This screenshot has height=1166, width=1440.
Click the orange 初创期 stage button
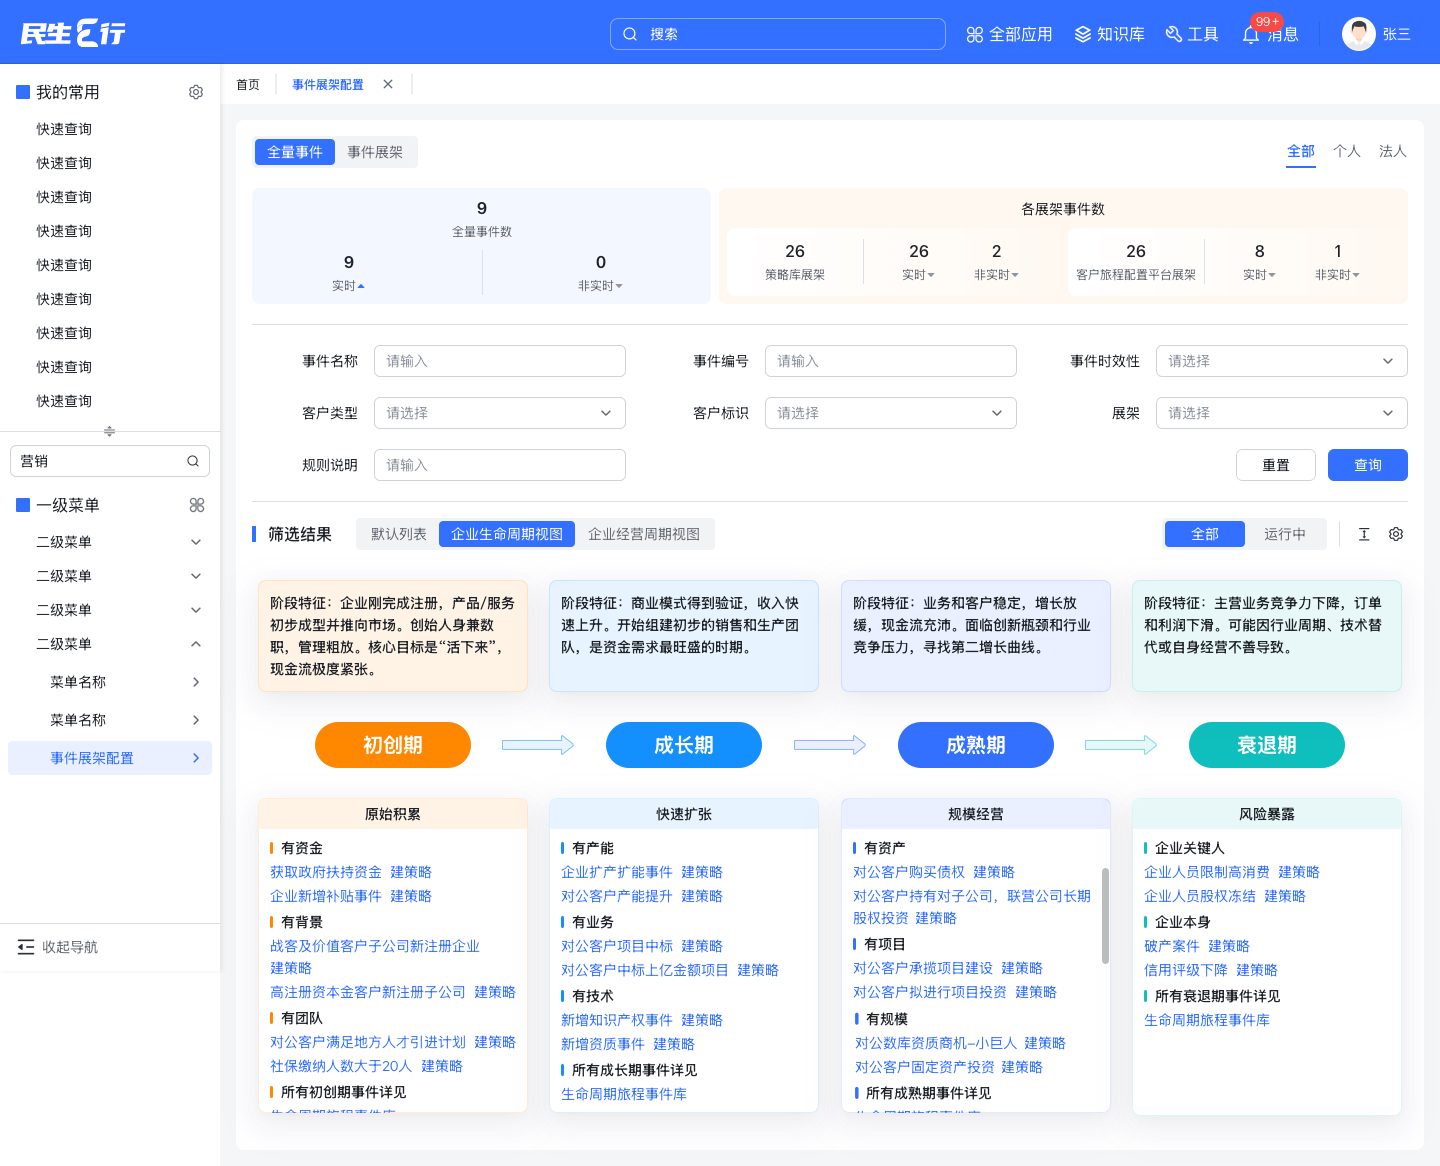pyautogui.click(x=393, y=745)
